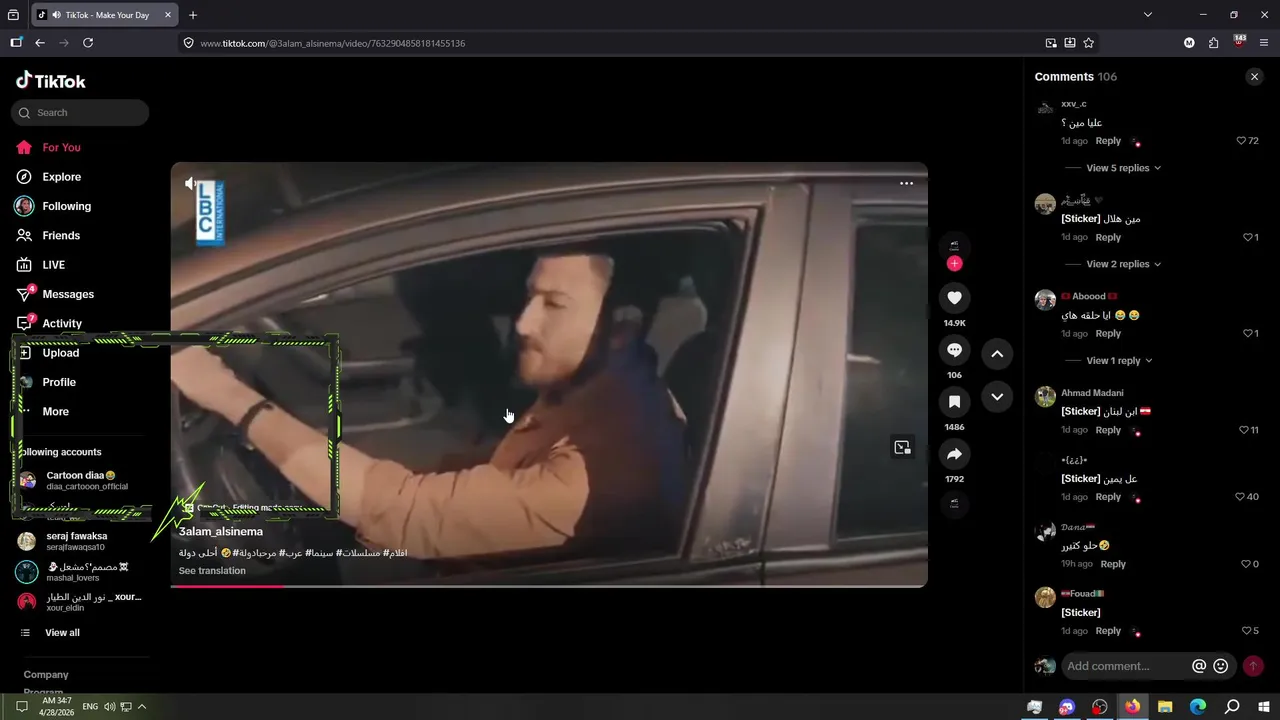Follow creator with red plus button
This screenshot has height=720, width=1280.
954,264
